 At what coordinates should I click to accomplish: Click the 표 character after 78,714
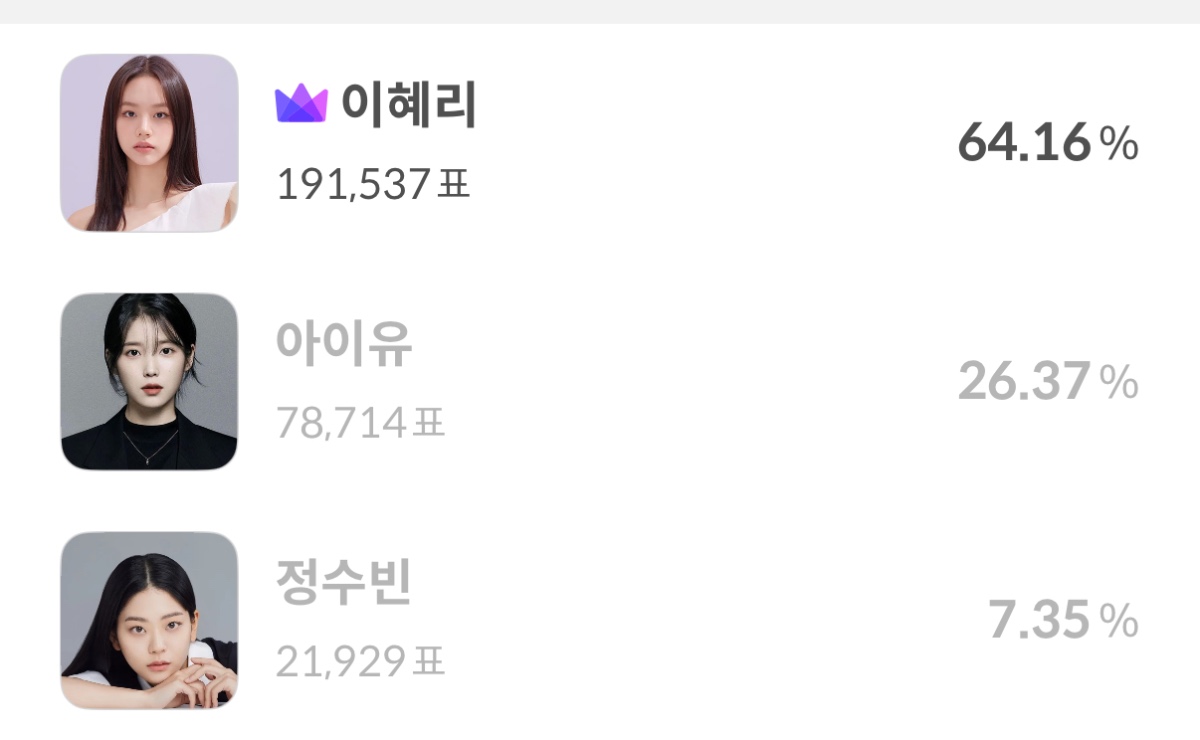428,423
